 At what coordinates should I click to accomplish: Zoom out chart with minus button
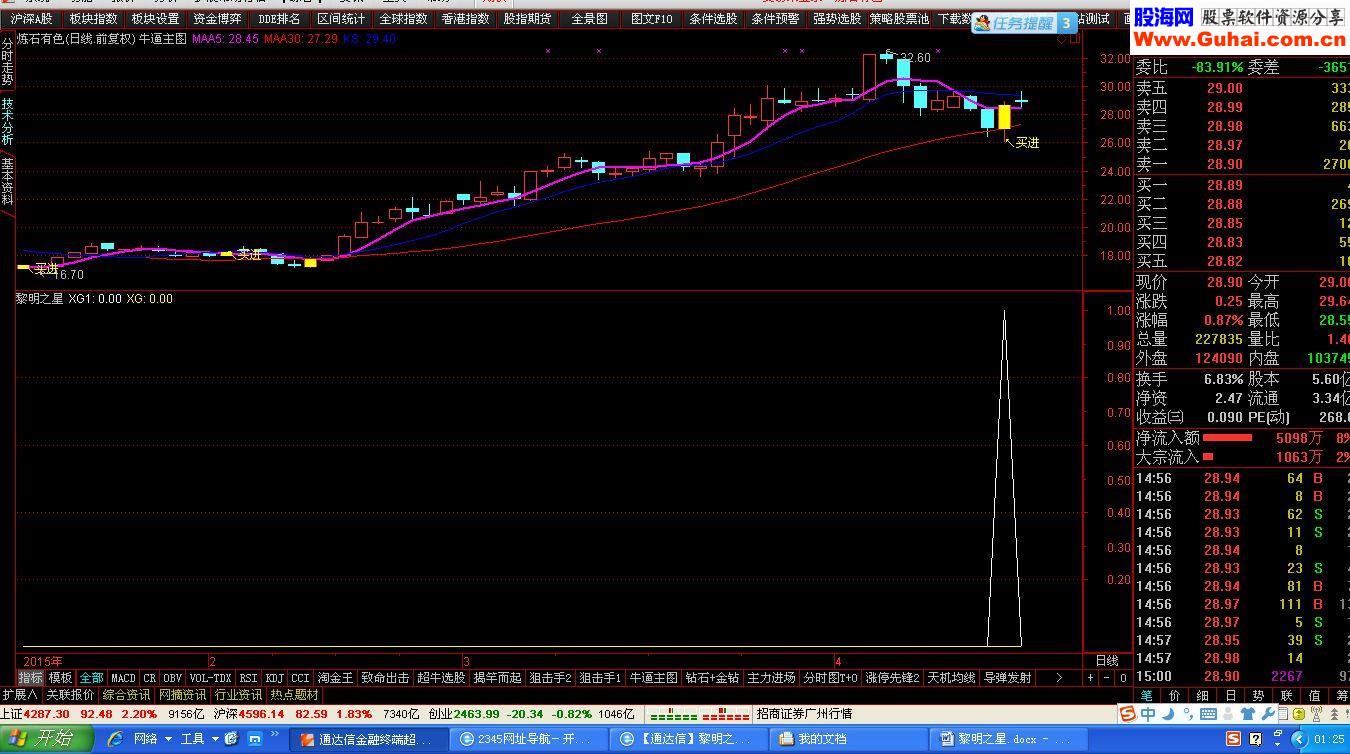click(x=1106, y=678)
